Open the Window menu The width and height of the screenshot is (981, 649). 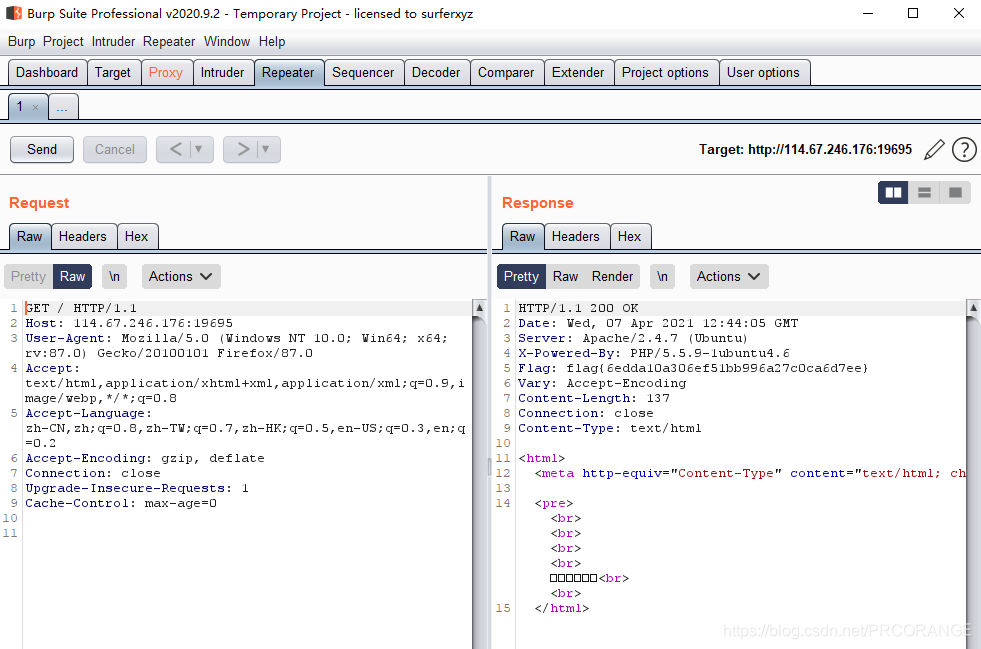(x=227, y=41)
